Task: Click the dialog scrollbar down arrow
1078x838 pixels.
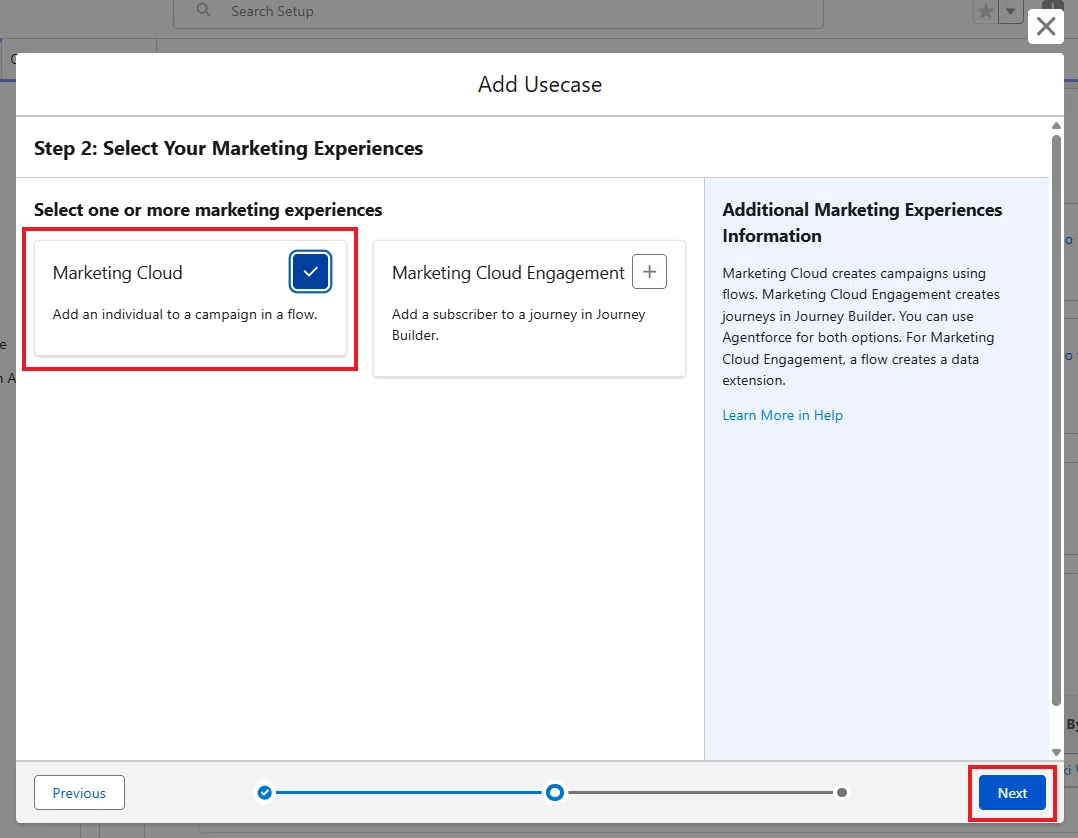Action: [1056, 753]
